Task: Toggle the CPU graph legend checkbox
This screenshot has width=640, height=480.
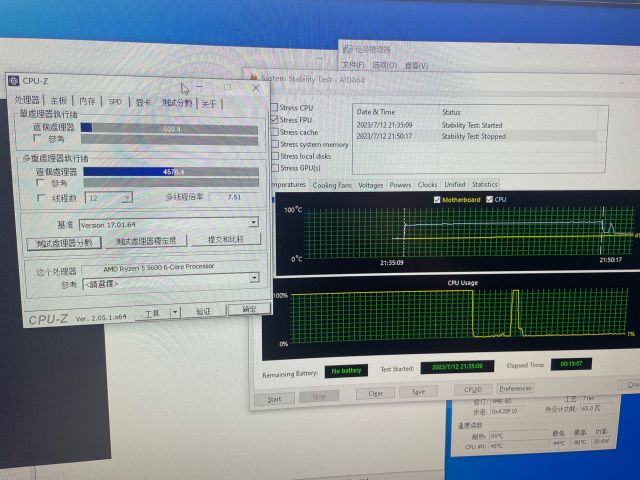Action: [489, 200]
